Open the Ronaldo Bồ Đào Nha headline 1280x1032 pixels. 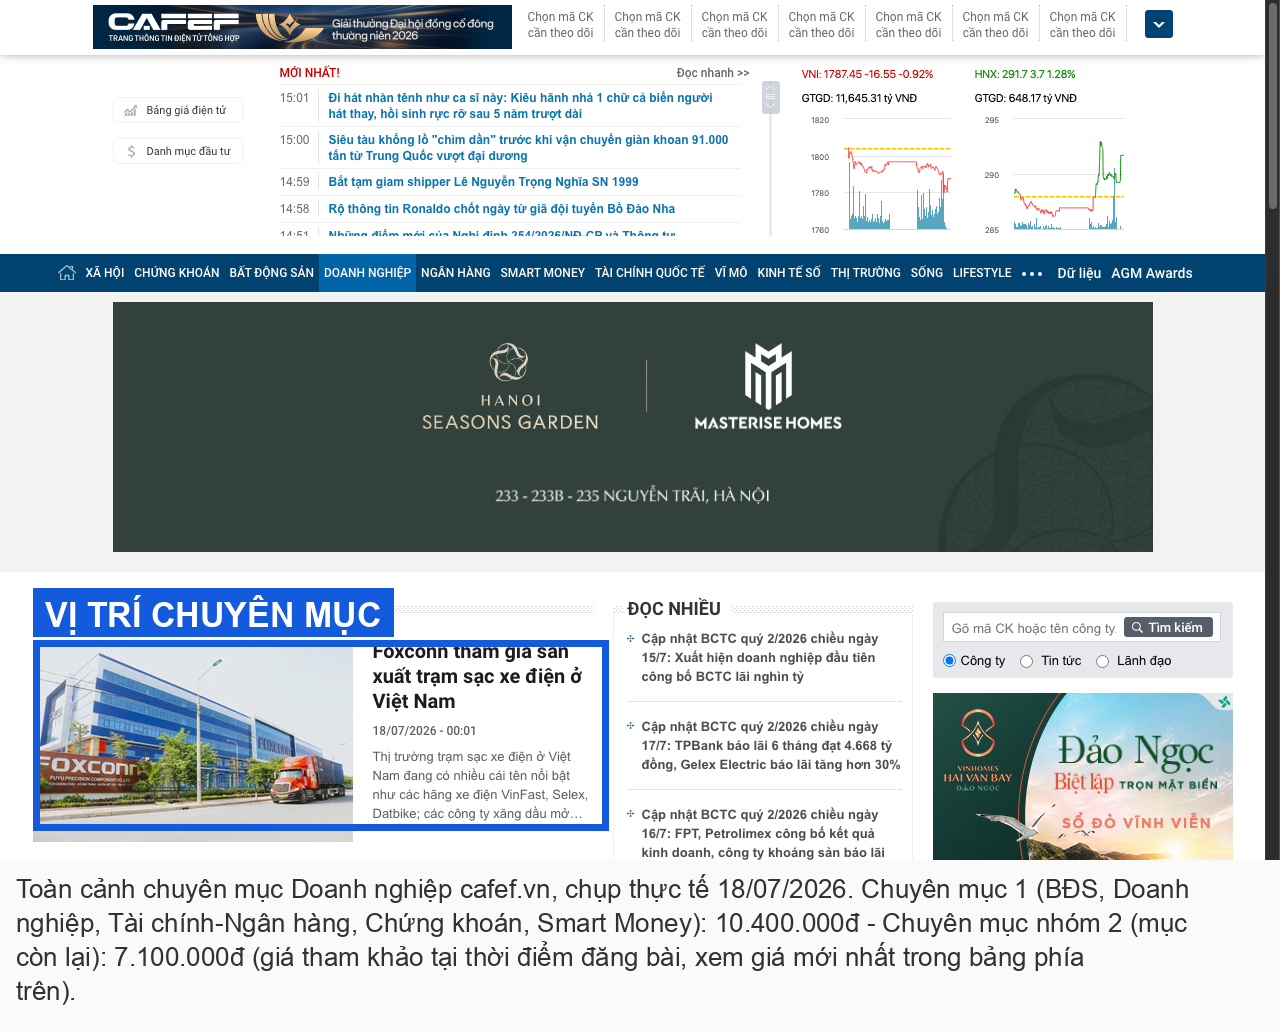click(x=501, y=209)
